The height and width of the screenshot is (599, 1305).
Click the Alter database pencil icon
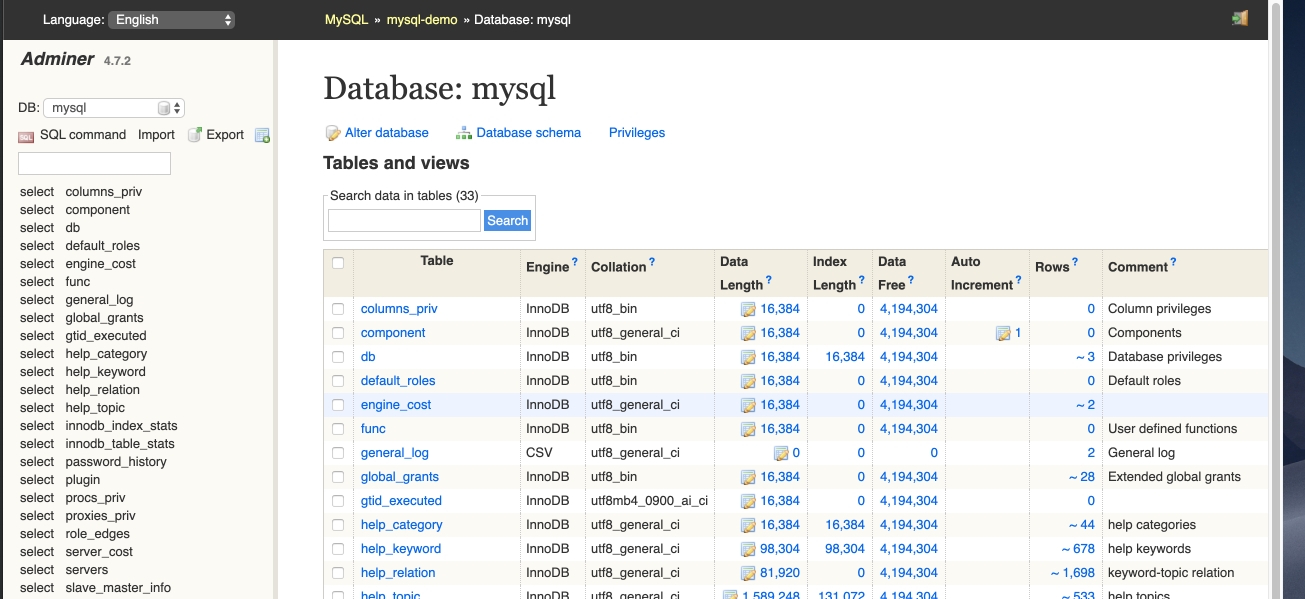[x=333, y=132]
